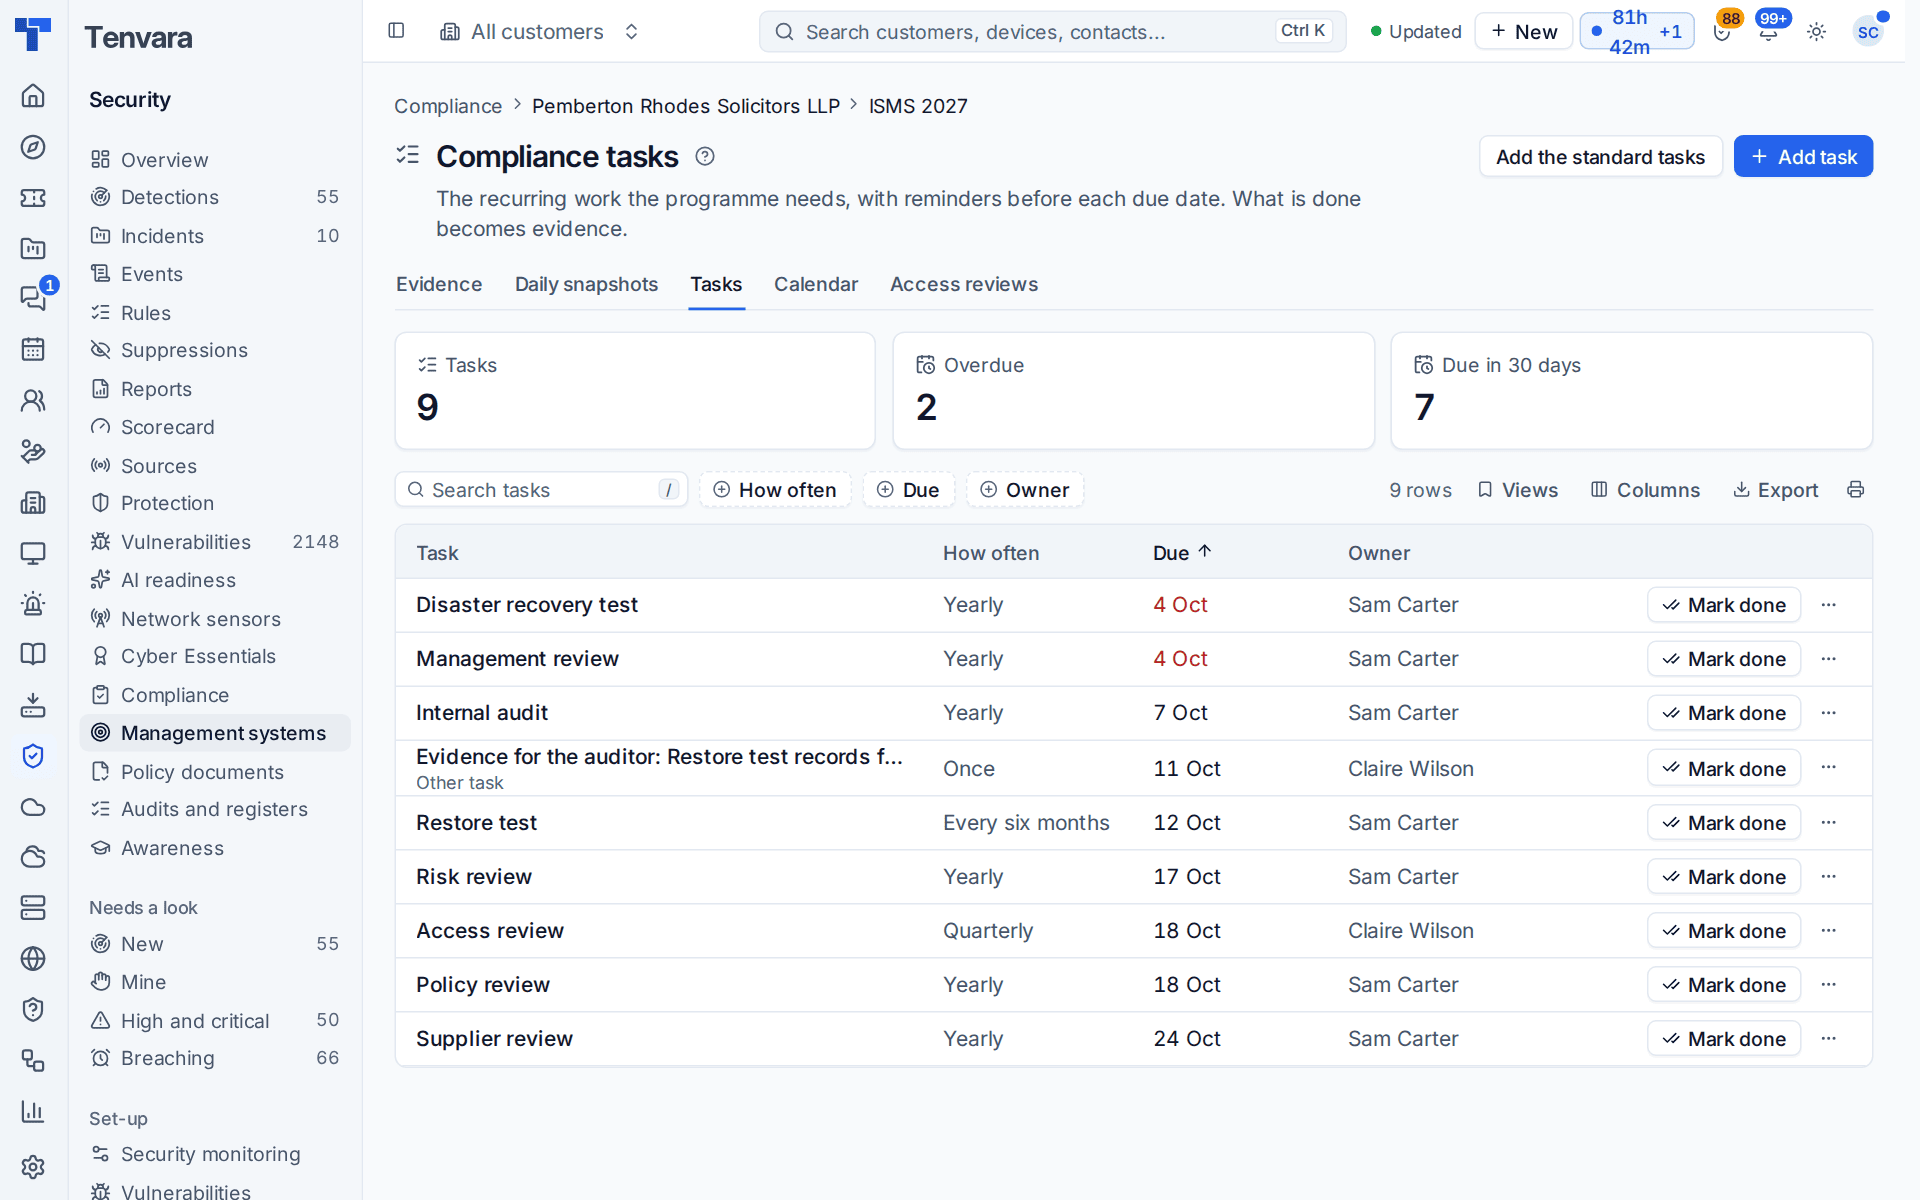Collapse the sidebar panel toggle icon
Viewport: 1920px width, 1200px height.
396,31
